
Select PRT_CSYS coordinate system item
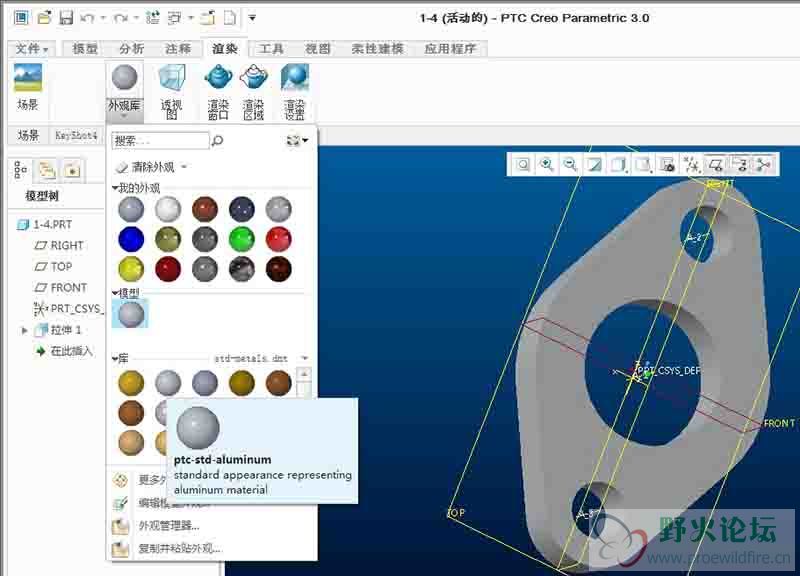click(x=68, y=309)
